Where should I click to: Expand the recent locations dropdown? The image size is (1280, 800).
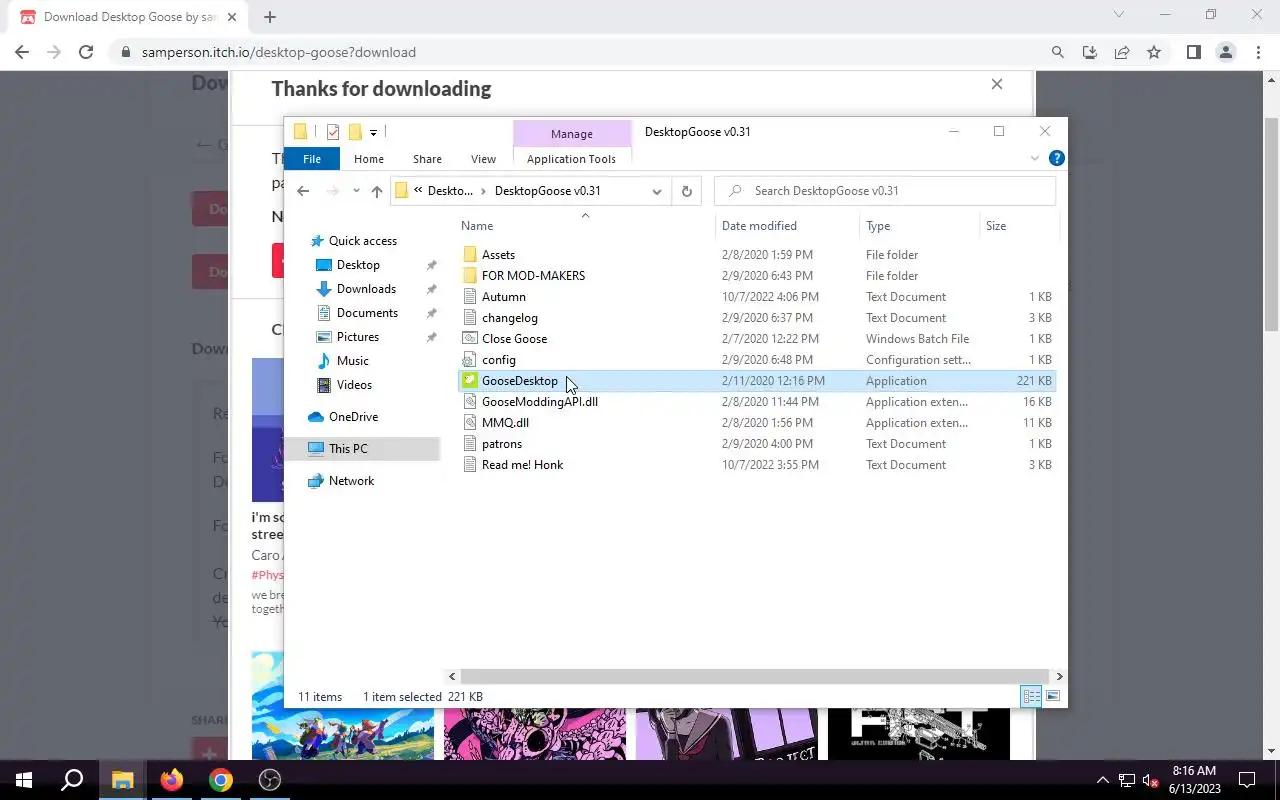[x=356, y=191]
